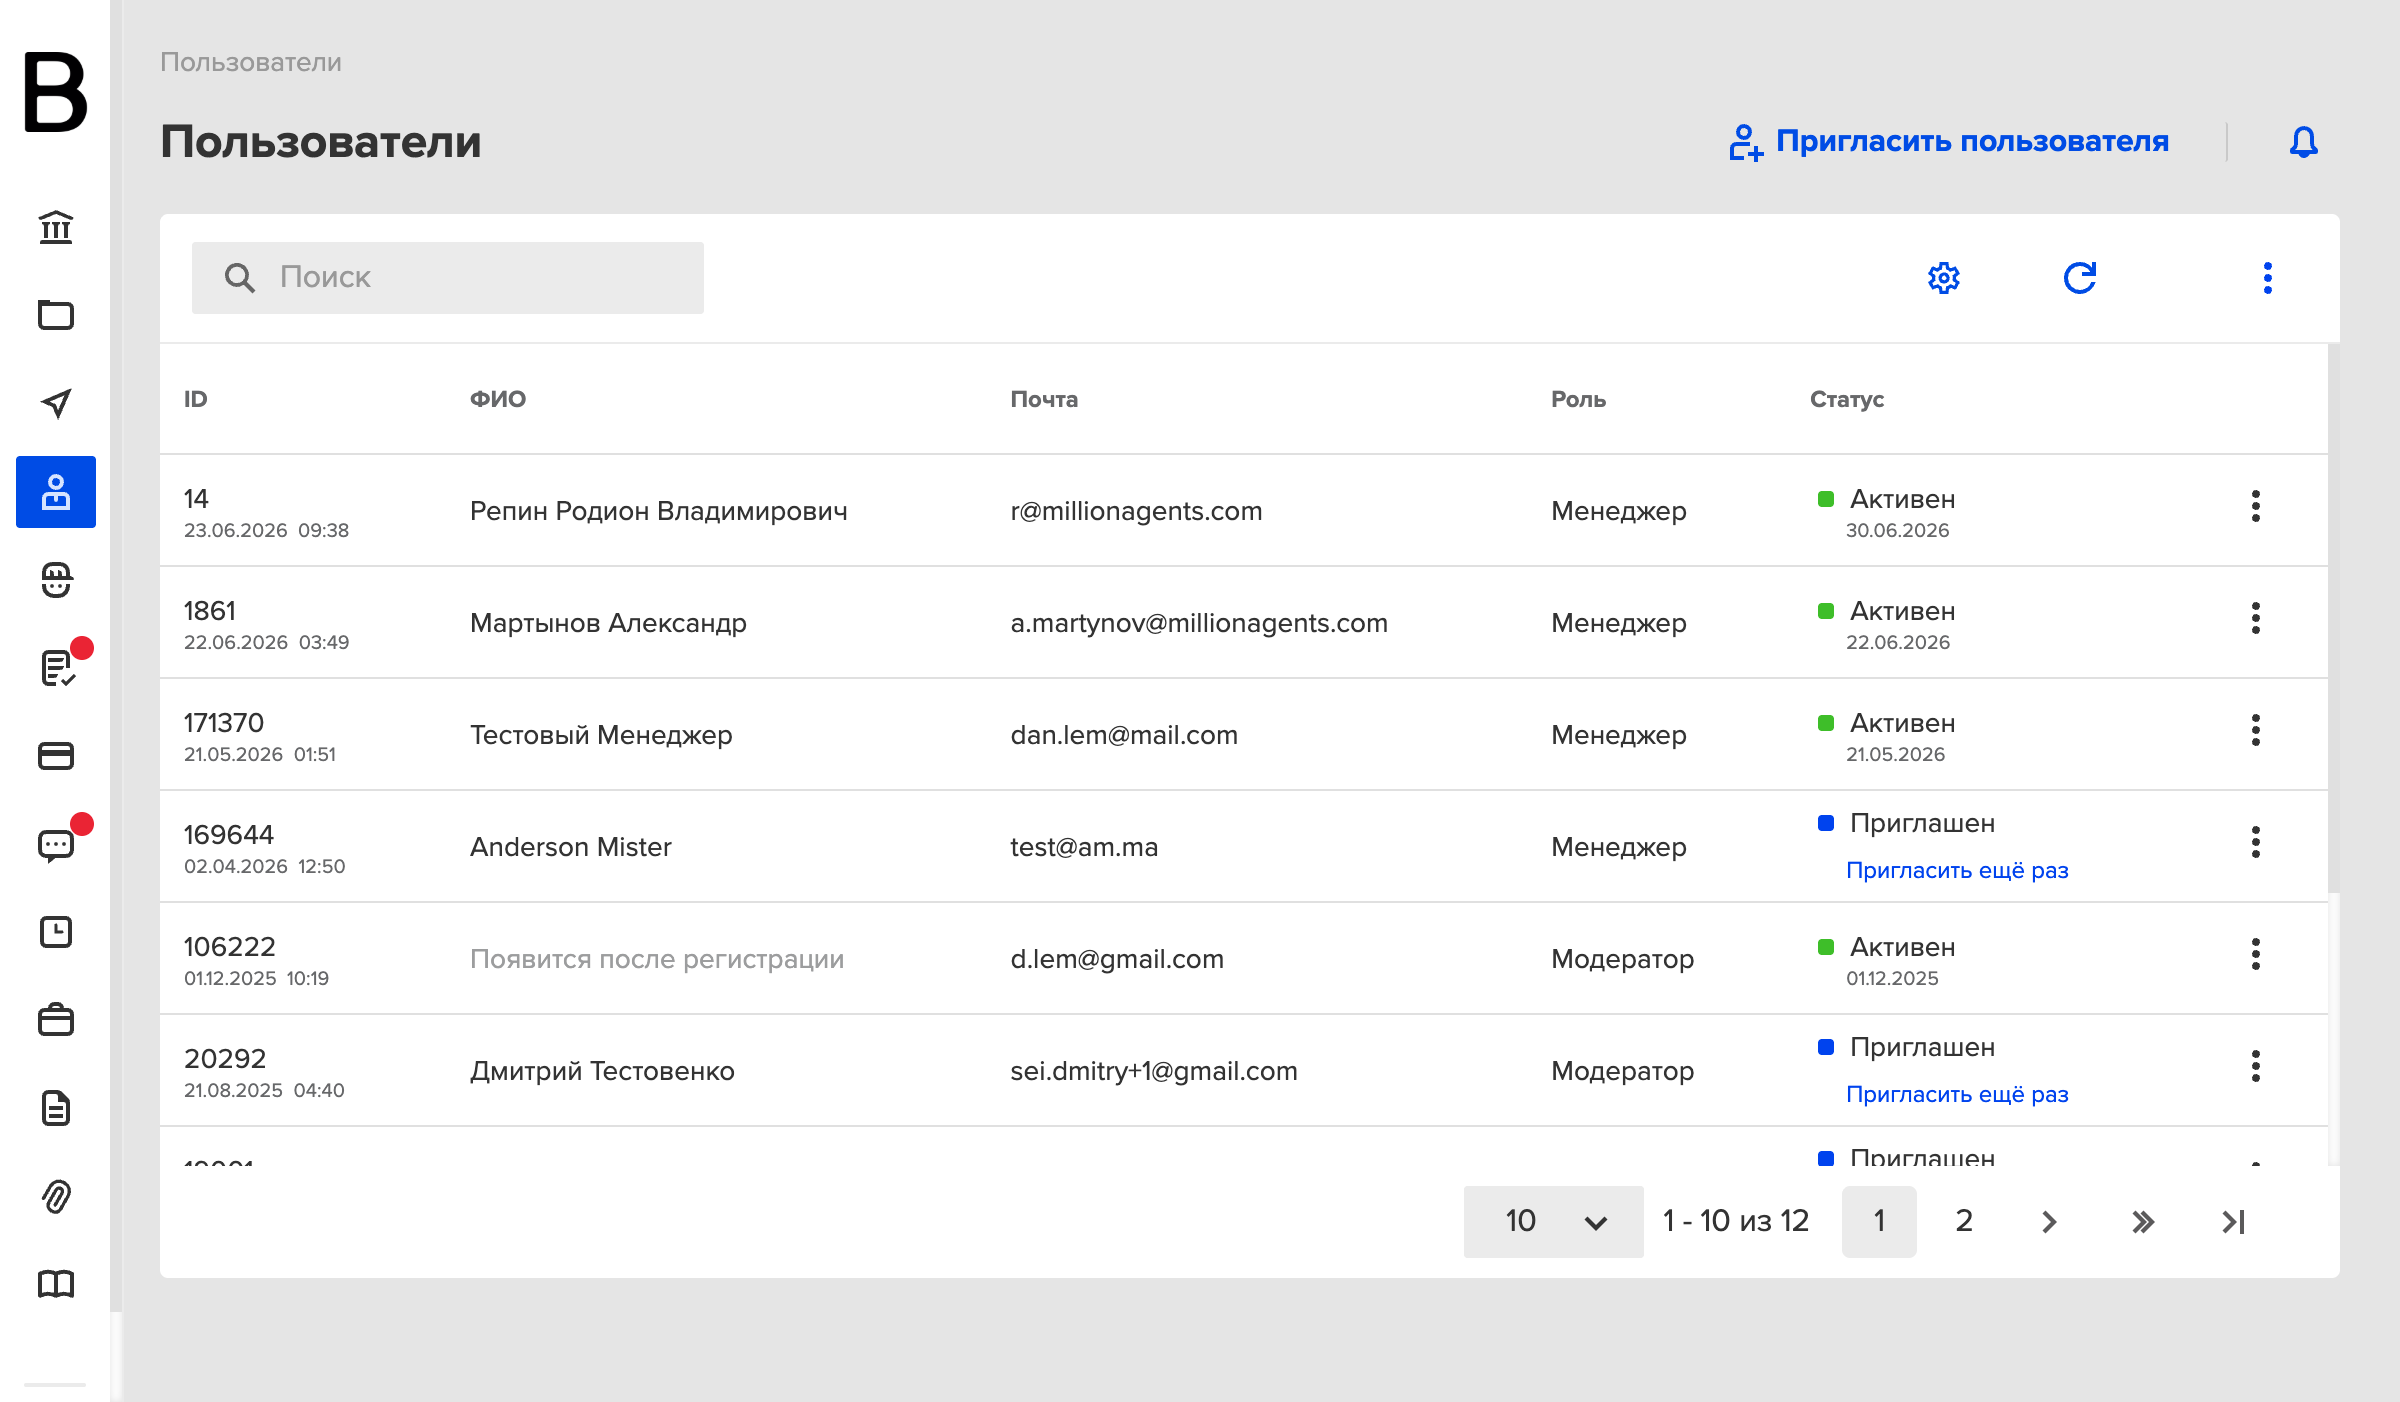Resend invite to Дмитрий Тестовенко

pos(1957,1094)
